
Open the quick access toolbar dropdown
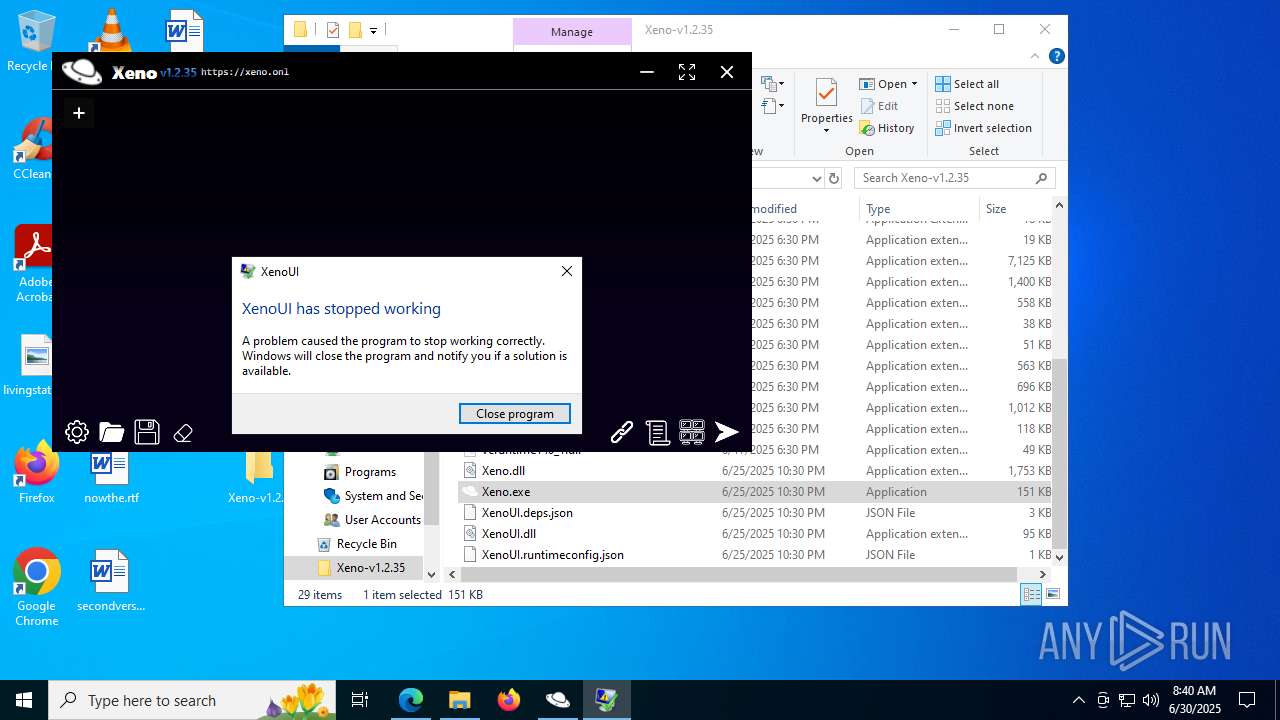click(x=373, y=30)
